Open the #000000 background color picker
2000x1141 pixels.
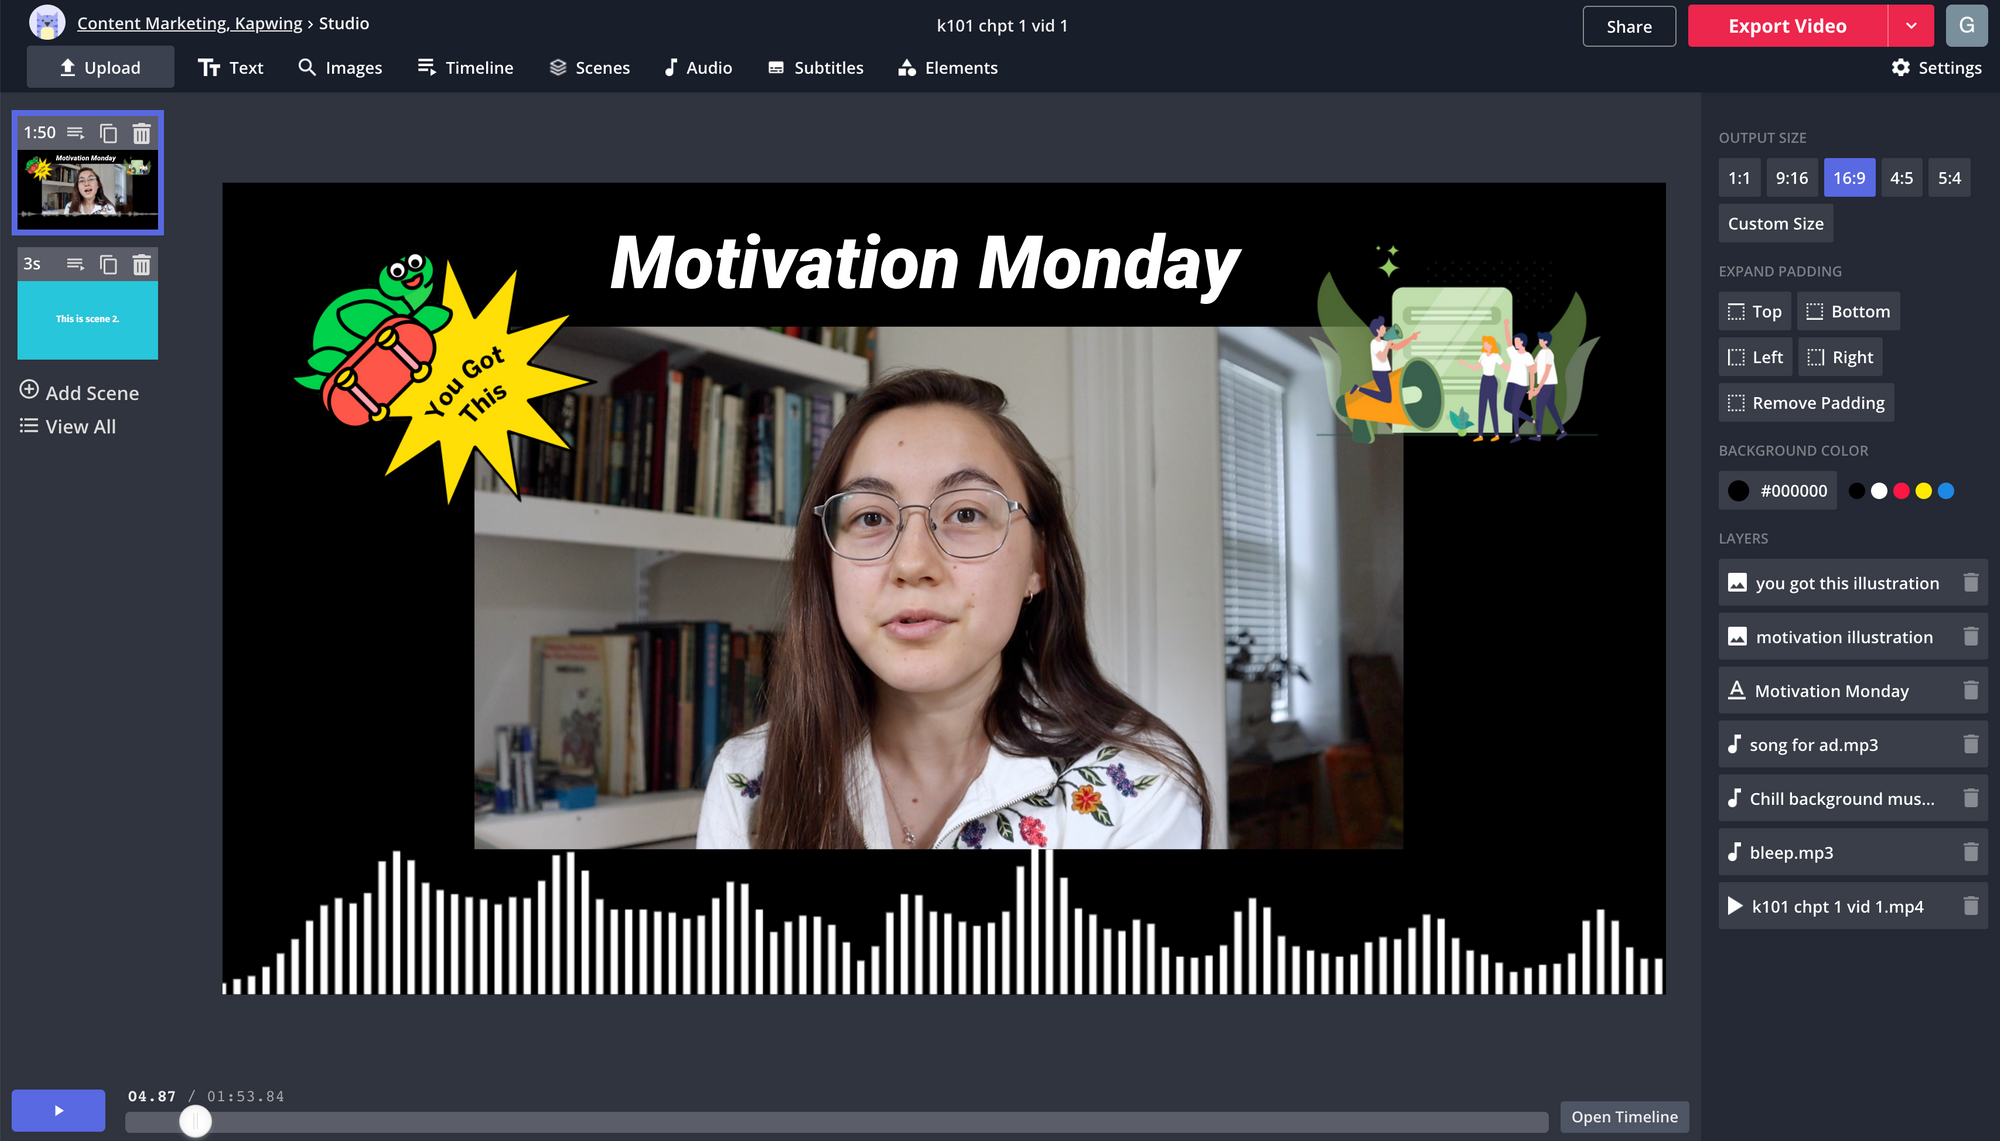[1778, 491]
